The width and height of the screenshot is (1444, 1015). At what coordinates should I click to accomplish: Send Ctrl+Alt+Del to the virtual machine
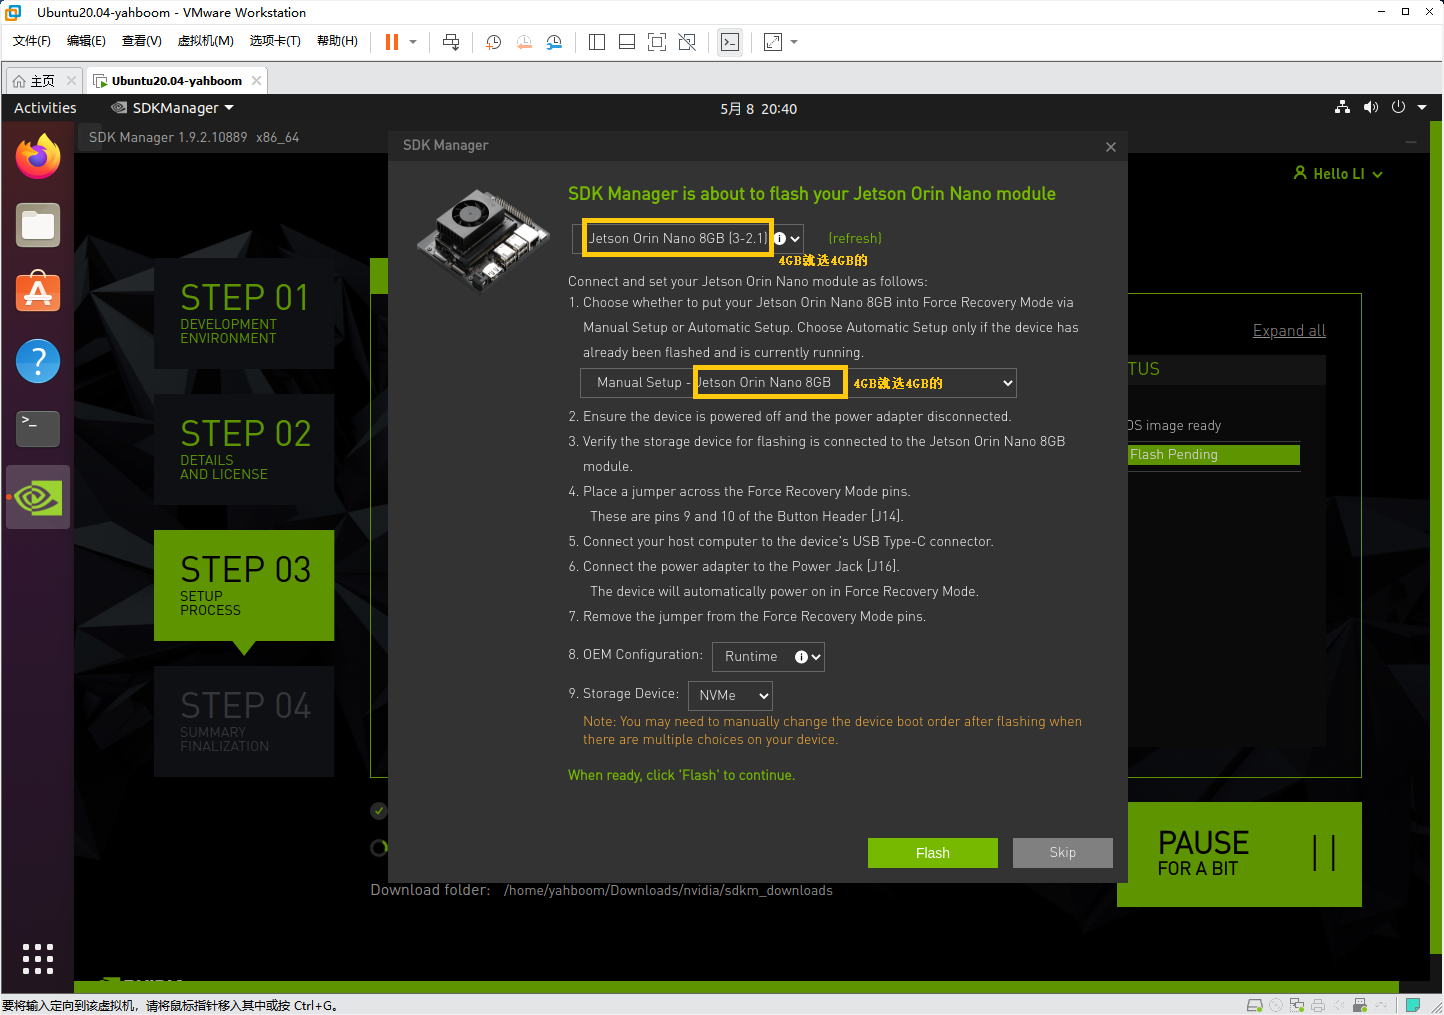click(x=451, y=42)
